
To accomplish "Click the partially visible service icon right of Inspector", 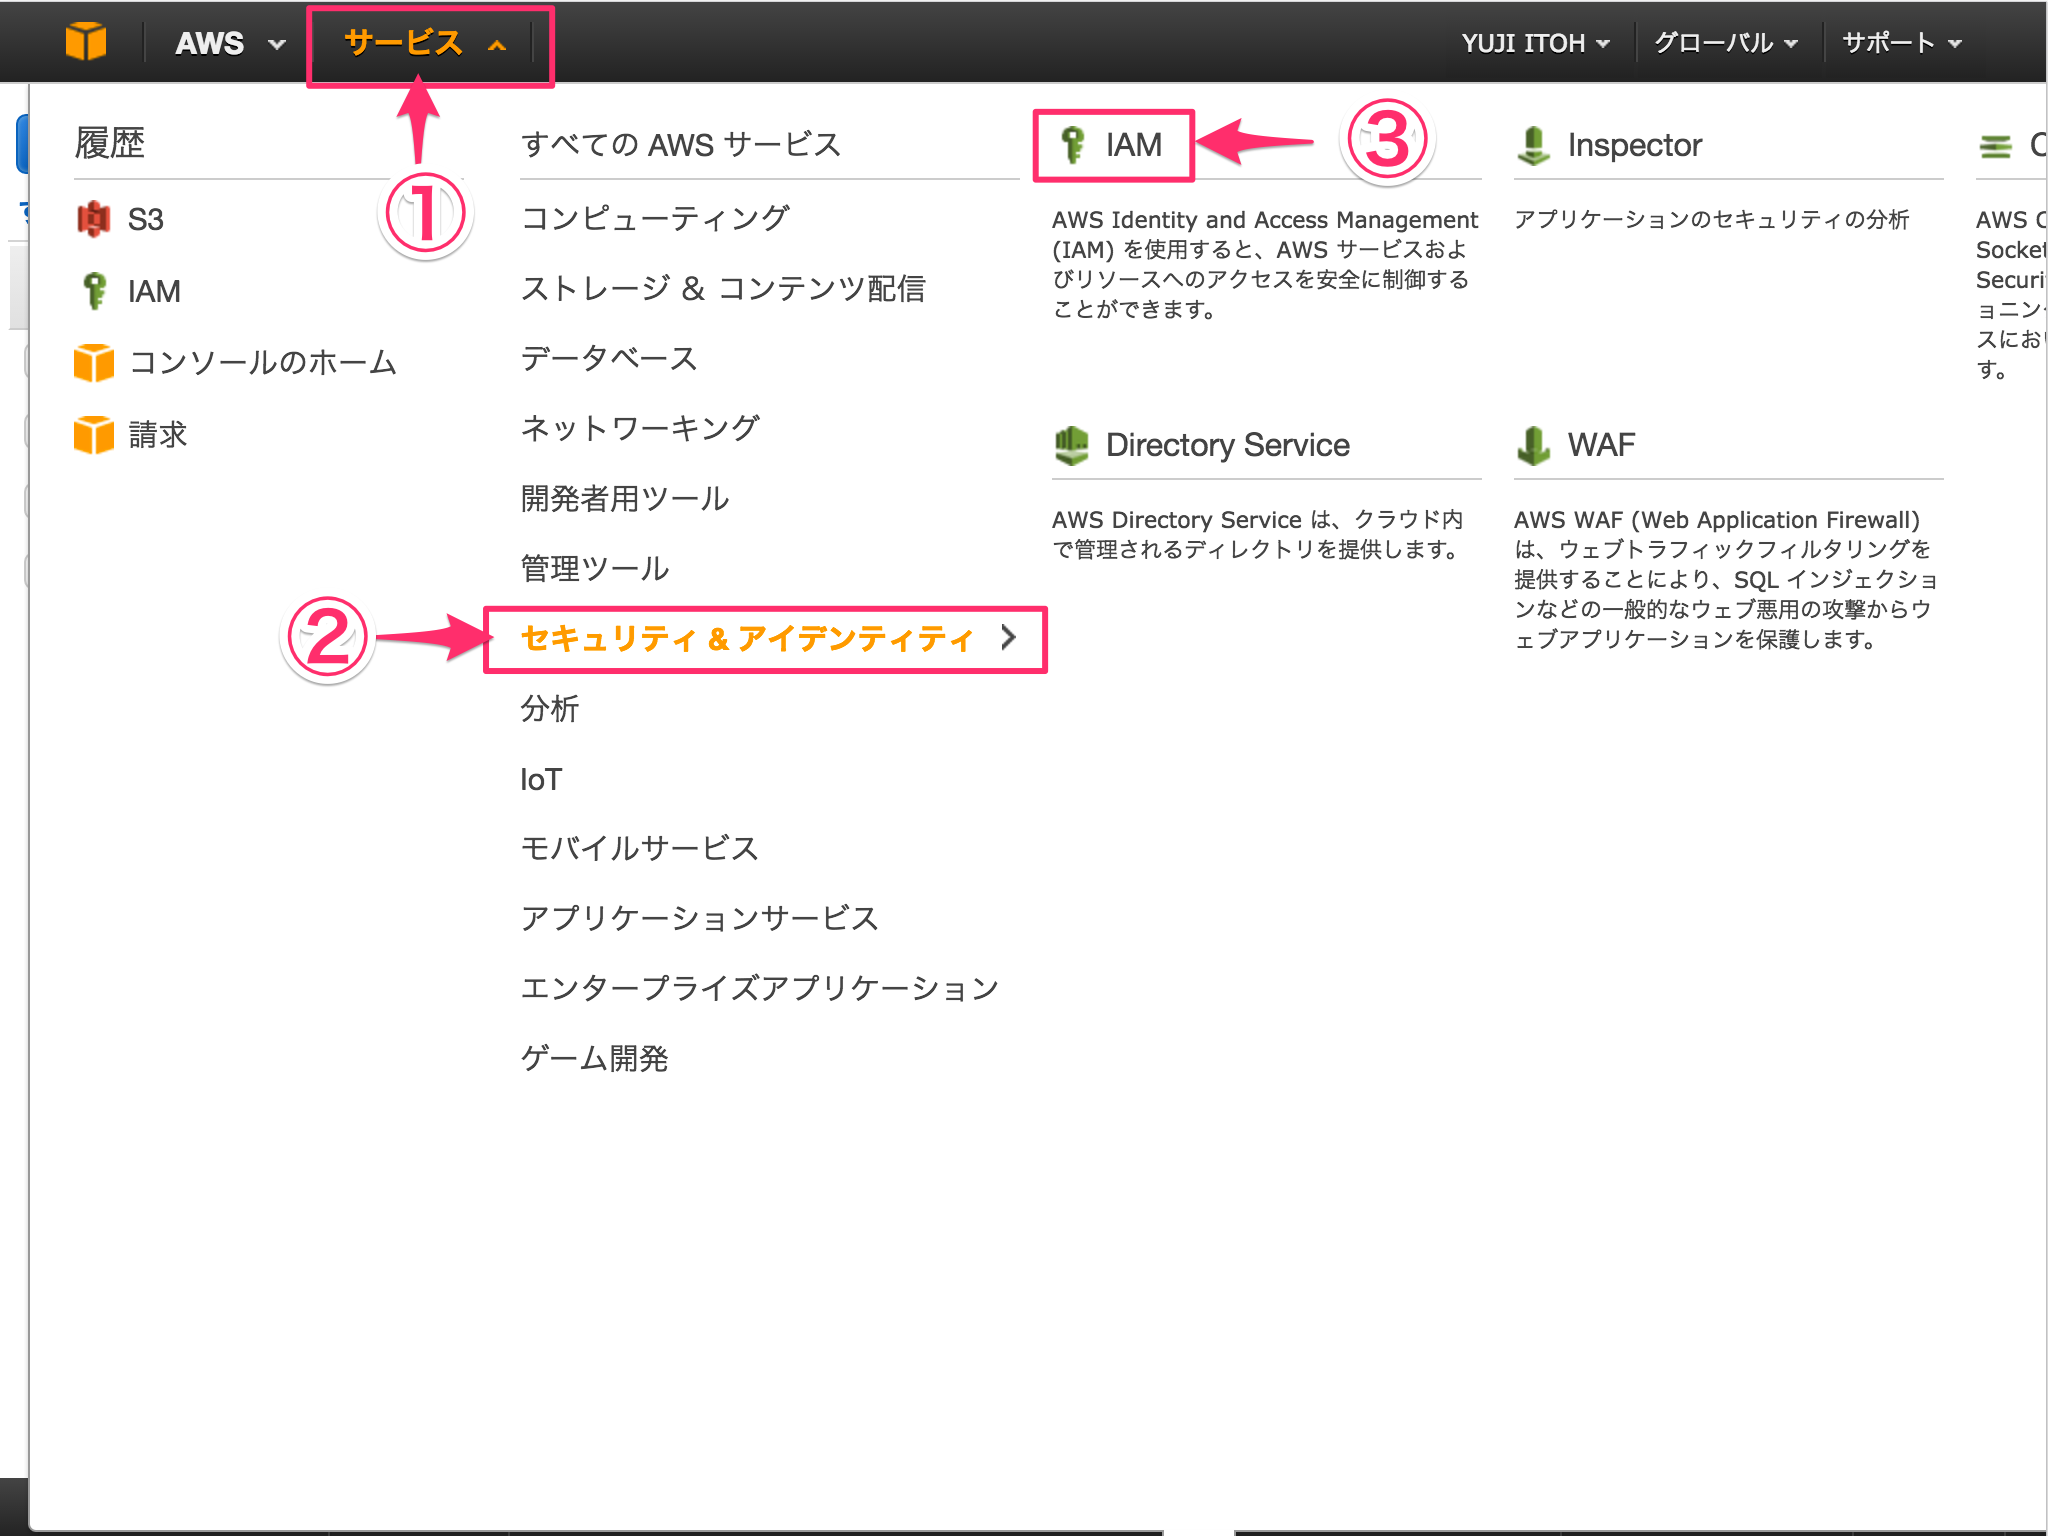I will coord(1996,146).
